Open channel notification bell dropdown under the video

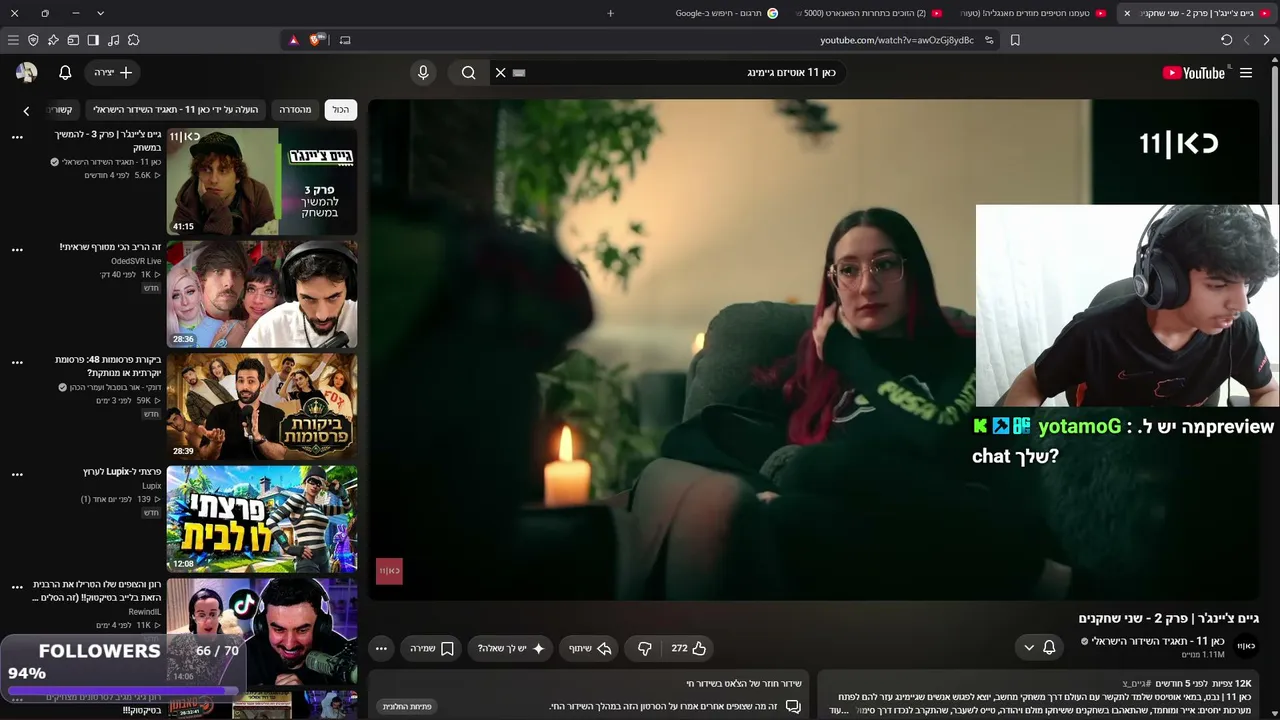(x=1039, y=647)
